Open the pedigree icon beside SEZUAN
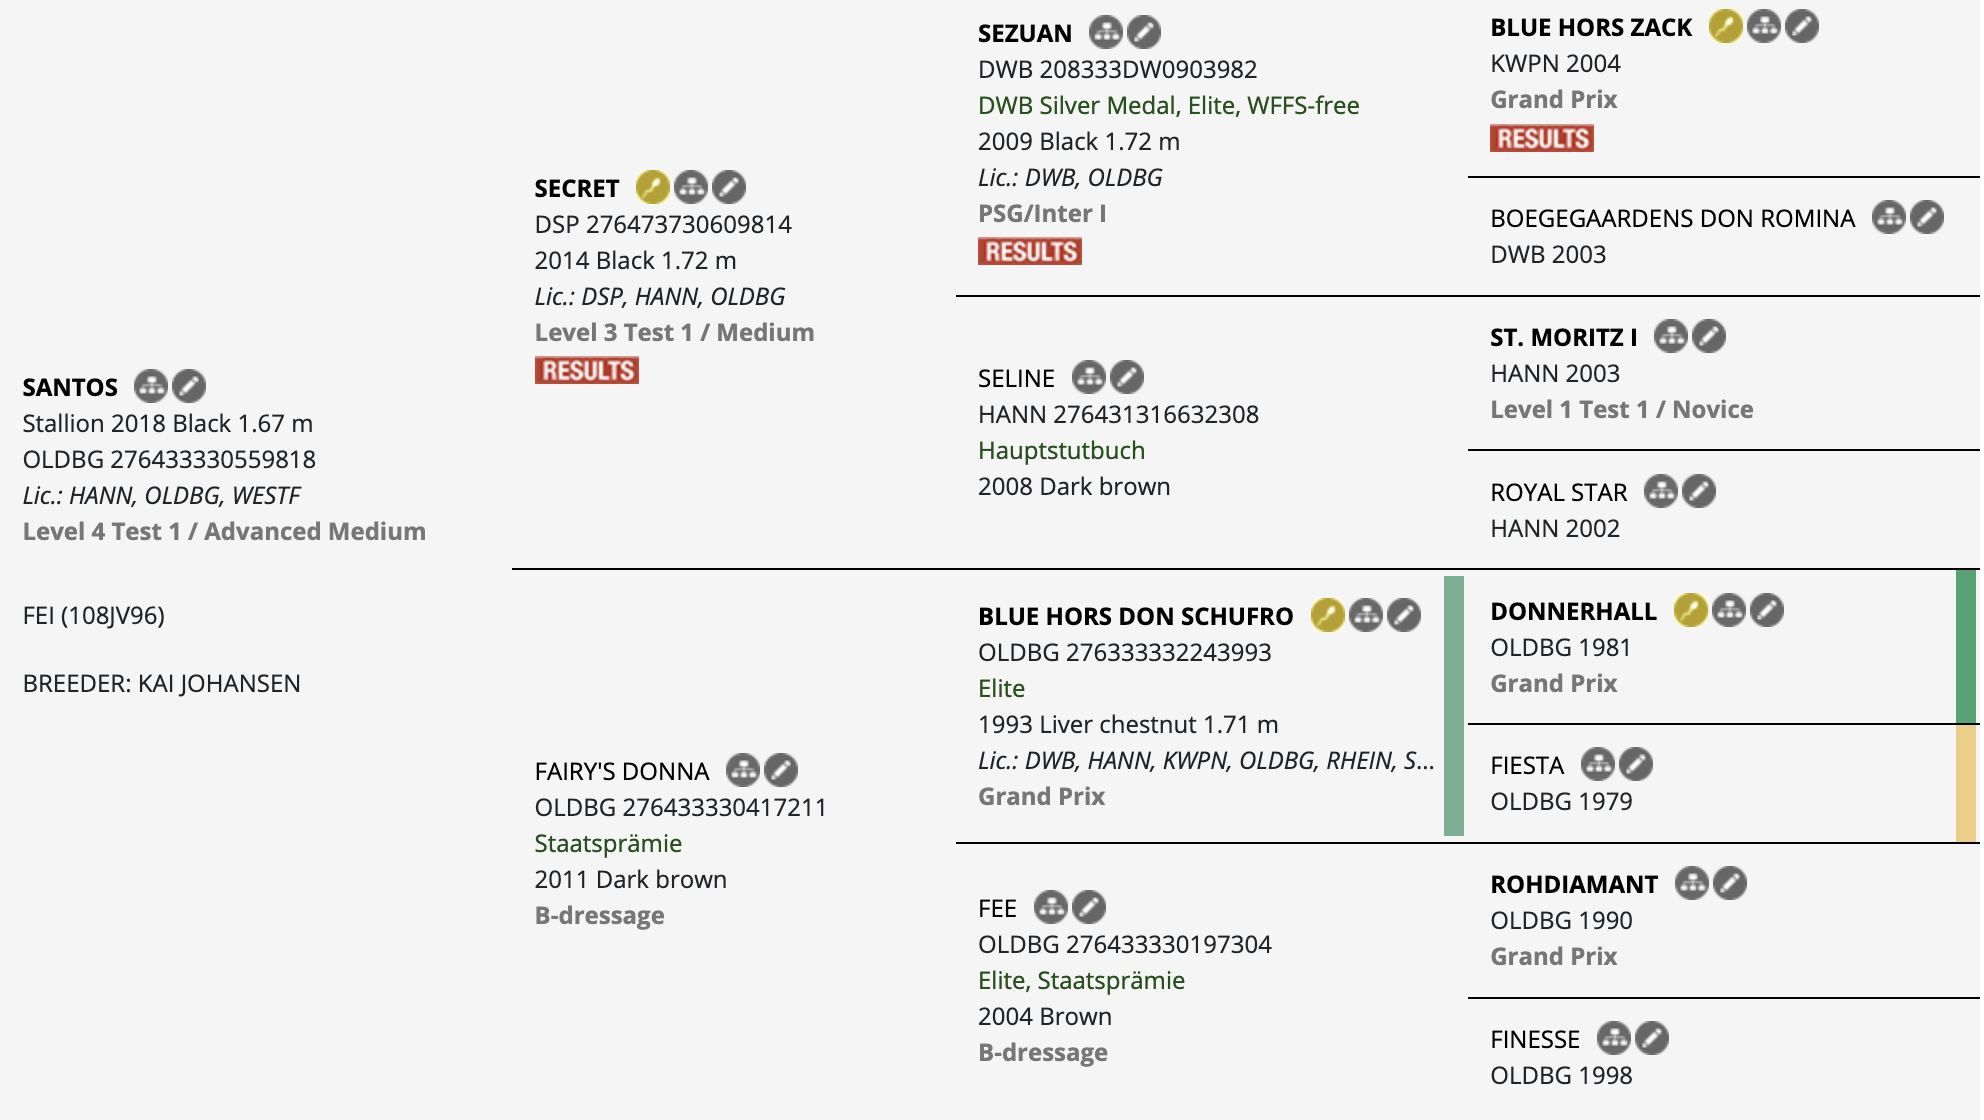 [x=1106, y=32]
